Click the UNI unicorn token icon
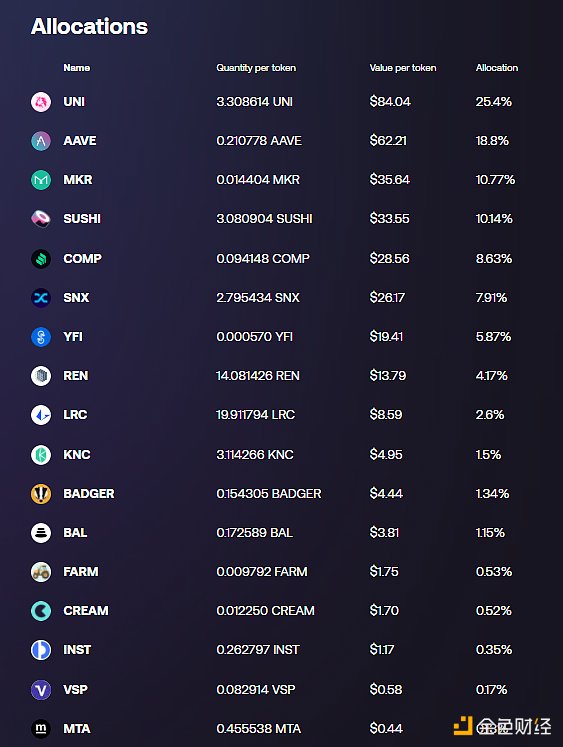 (41, 102)
